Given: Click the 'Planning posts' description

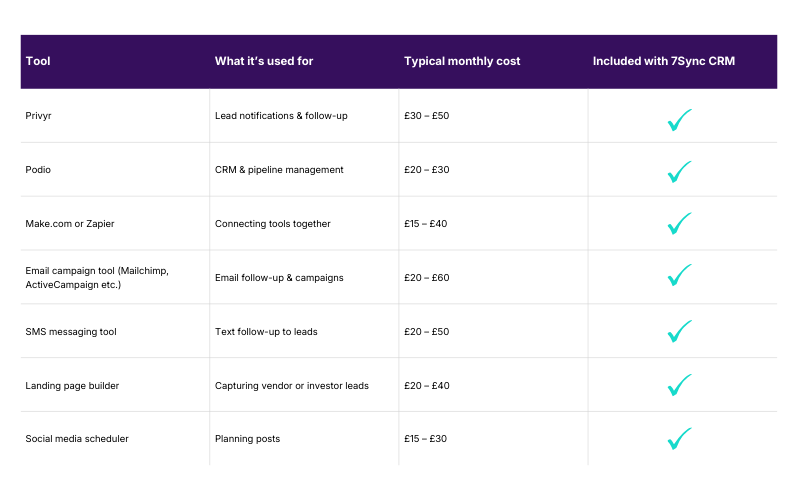Looking at the screenshot, I should [248, 439].
